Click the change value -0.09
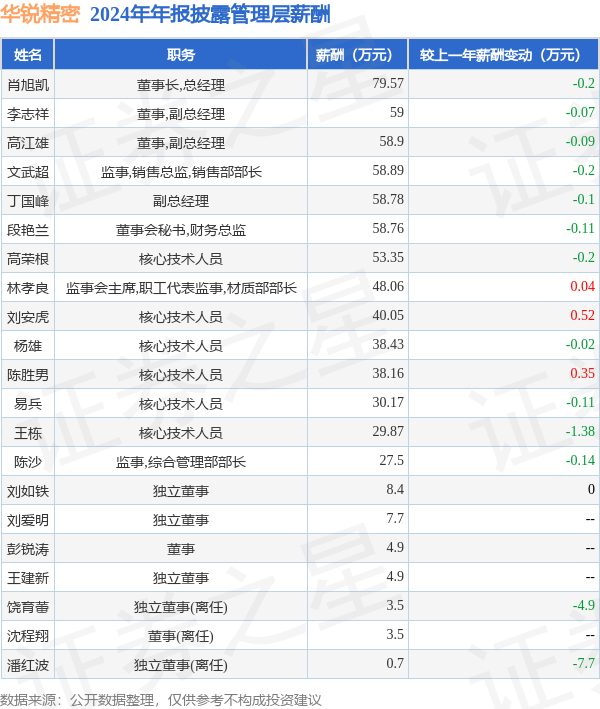Viewport: 600px width, 709px height. pos(580,142)
